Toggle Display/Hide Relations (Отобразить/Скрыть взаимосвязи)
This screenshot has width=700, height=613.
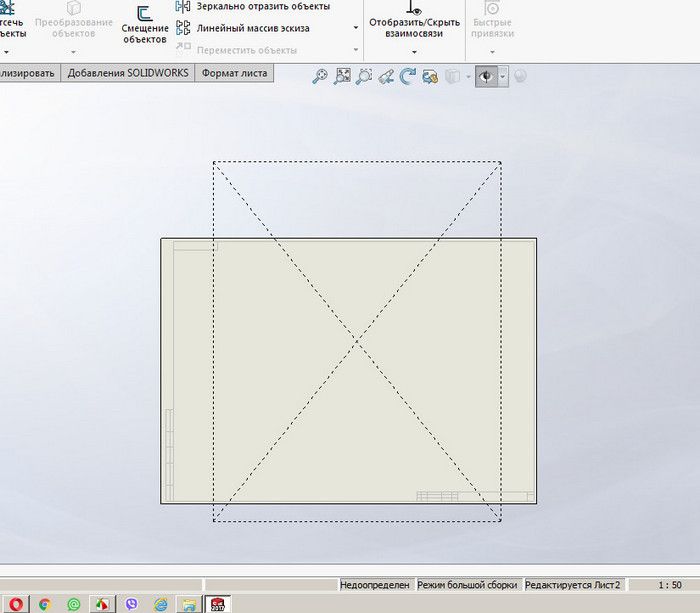[x=414, y=22]
